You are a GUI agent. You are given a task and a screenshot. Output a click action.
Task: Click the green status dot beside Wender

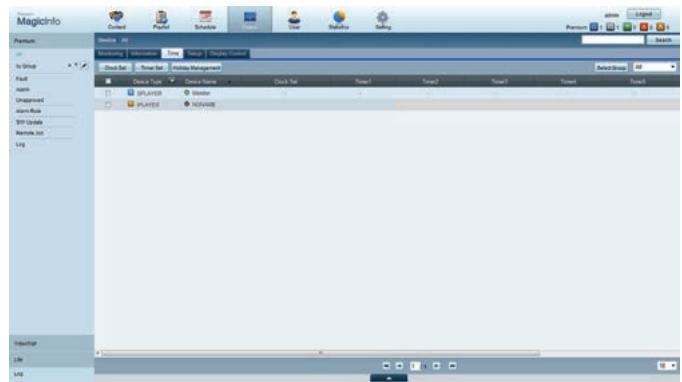187,93
